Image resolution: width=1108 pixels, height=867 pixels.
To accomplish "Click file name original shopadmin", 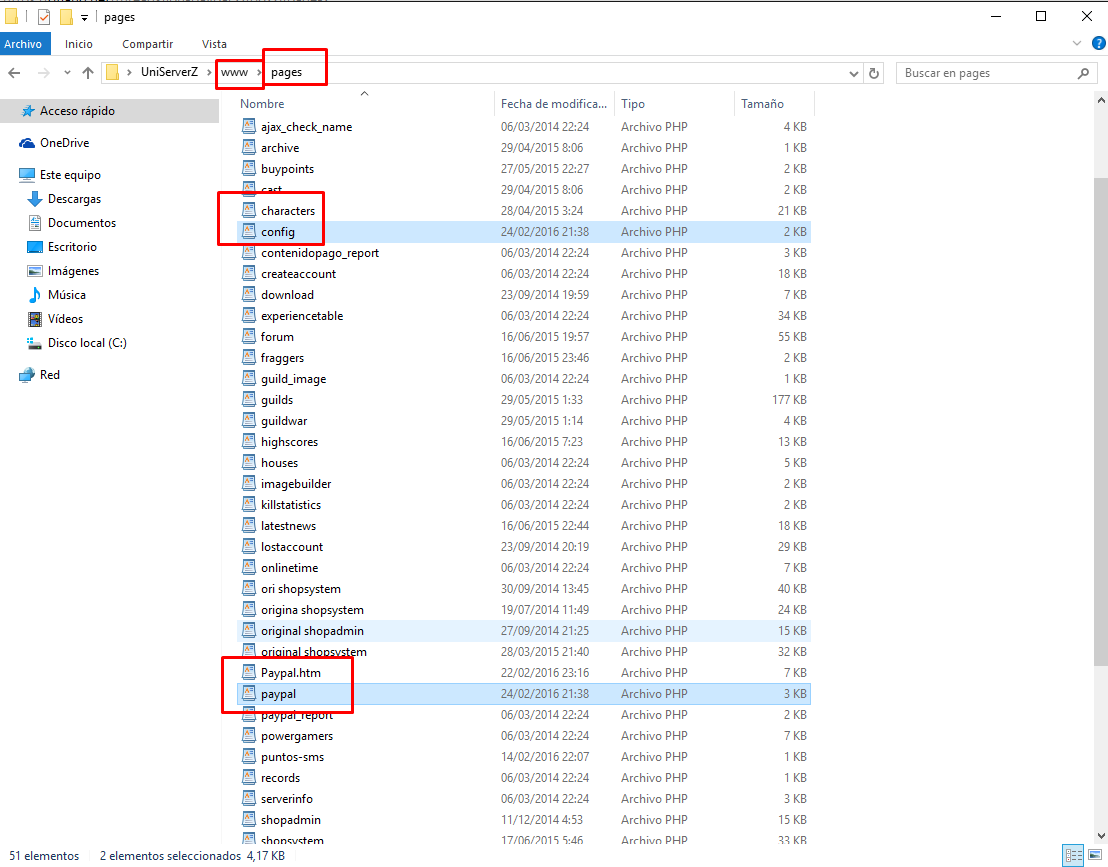I will click(x=312, y=631).
